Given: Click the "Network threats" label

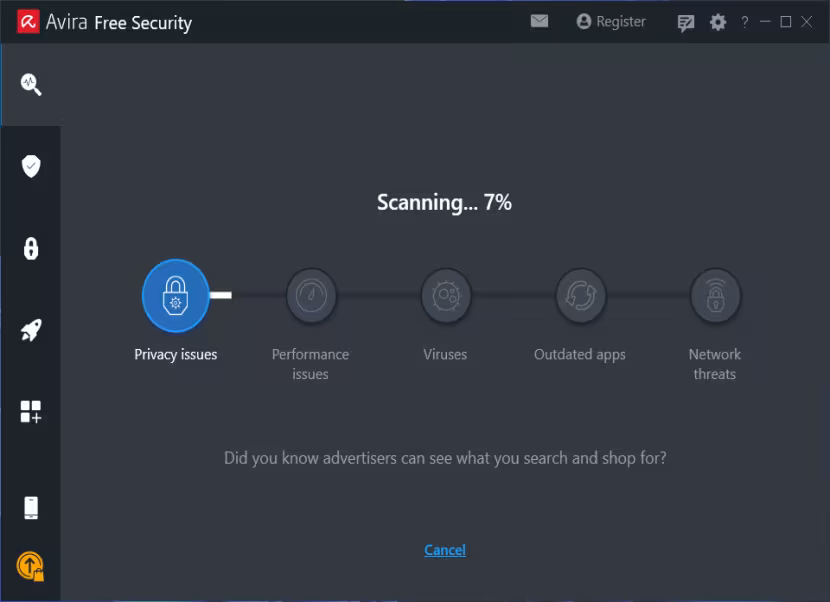Looking at the screenshot, I should pyautogui.click(x=715, y=364).
